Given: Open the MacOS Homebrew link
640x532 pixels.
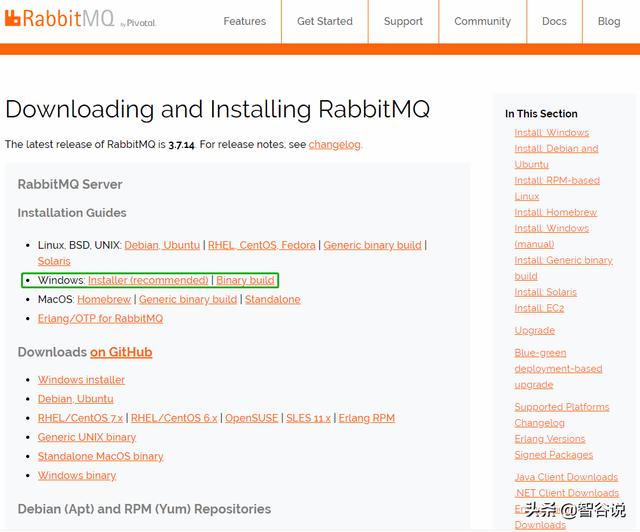Looking at the screenshot, I should (x=104, y=299).
